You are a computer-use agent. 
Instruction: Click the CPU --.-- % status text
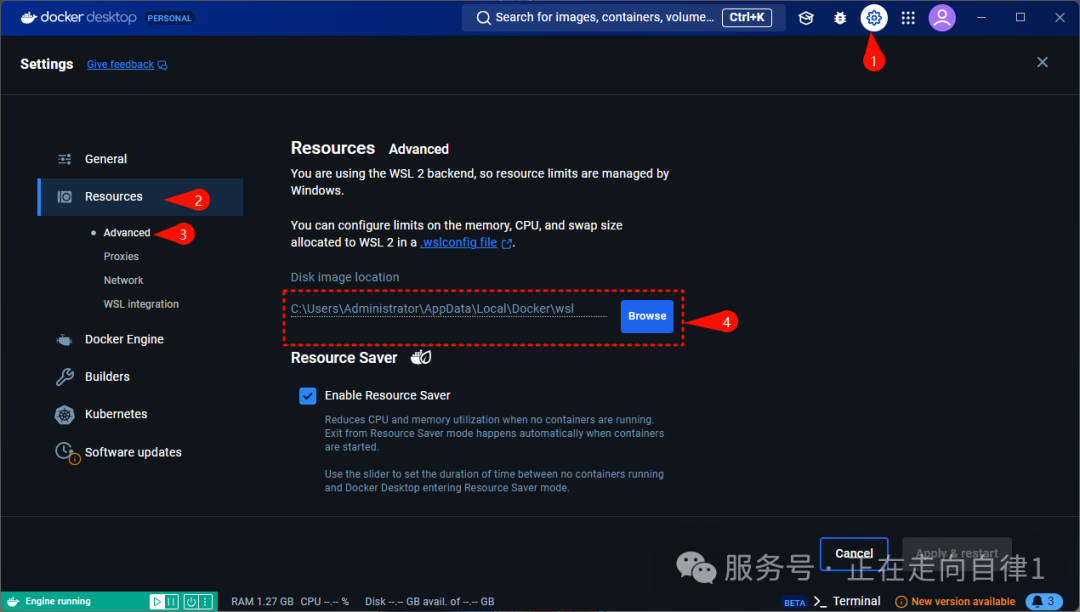click(x=324, y=602)
